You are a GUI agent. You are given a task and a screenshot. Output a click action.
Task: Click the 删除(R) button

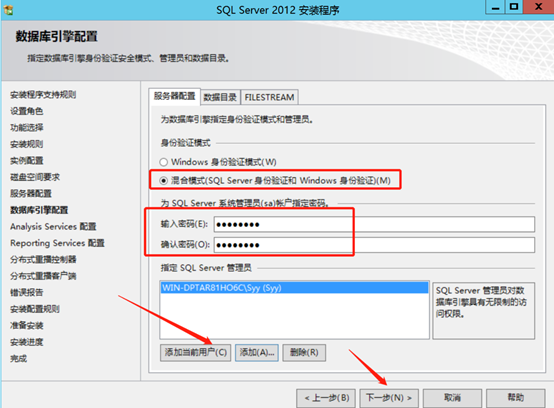(x=304, y=353)
